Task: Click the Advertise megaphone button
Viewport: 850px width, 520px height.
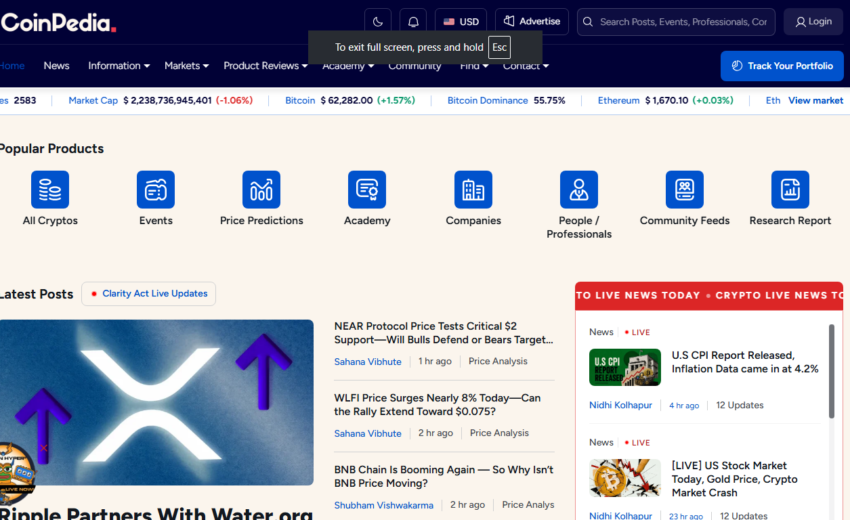Action: click(x=532, y=22)
